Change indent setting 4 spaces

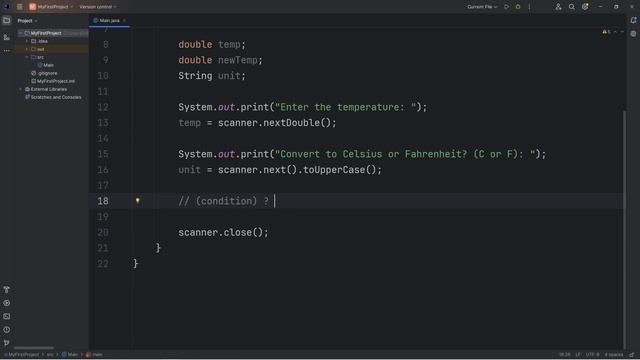pyautogui.click(x=613, y=355)
